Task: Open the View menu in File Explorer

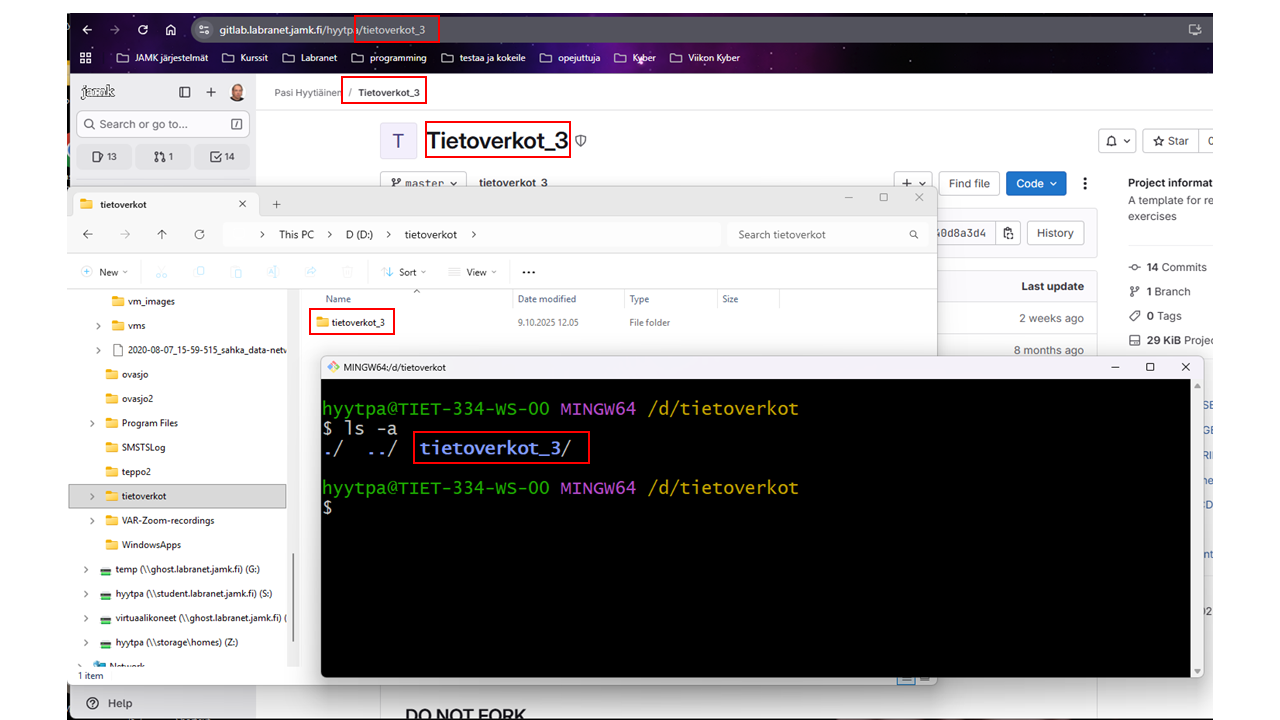Action: 474,272
